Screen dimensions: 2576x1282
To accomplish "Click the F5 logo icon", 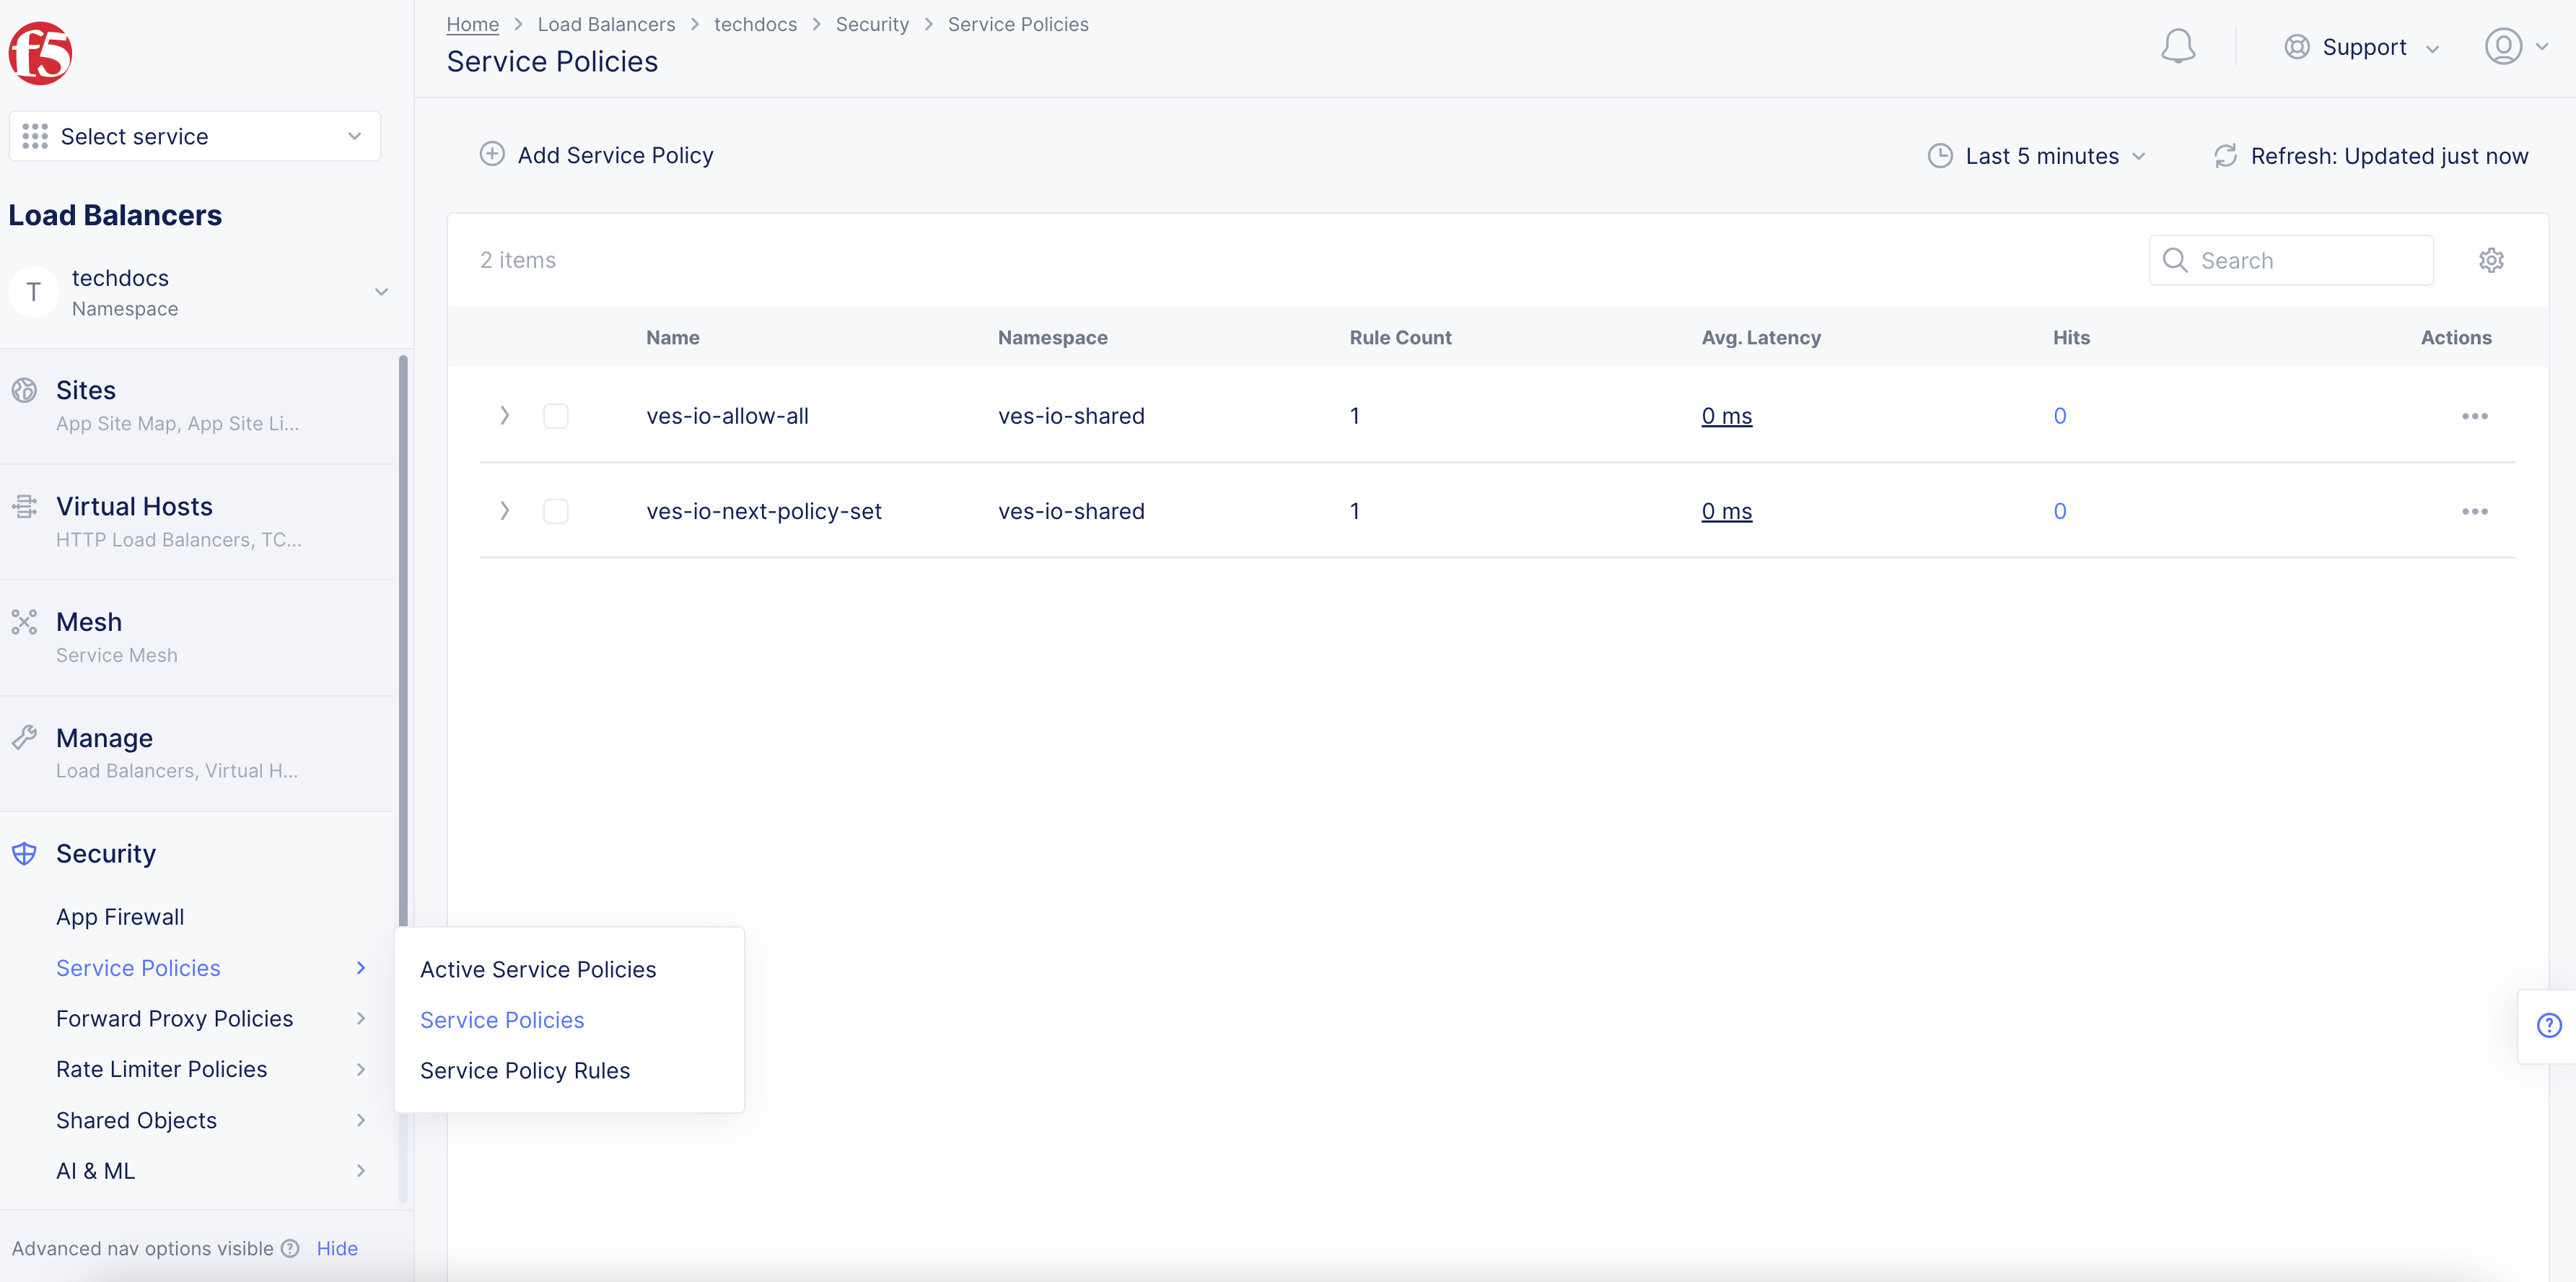I will 40,54.
